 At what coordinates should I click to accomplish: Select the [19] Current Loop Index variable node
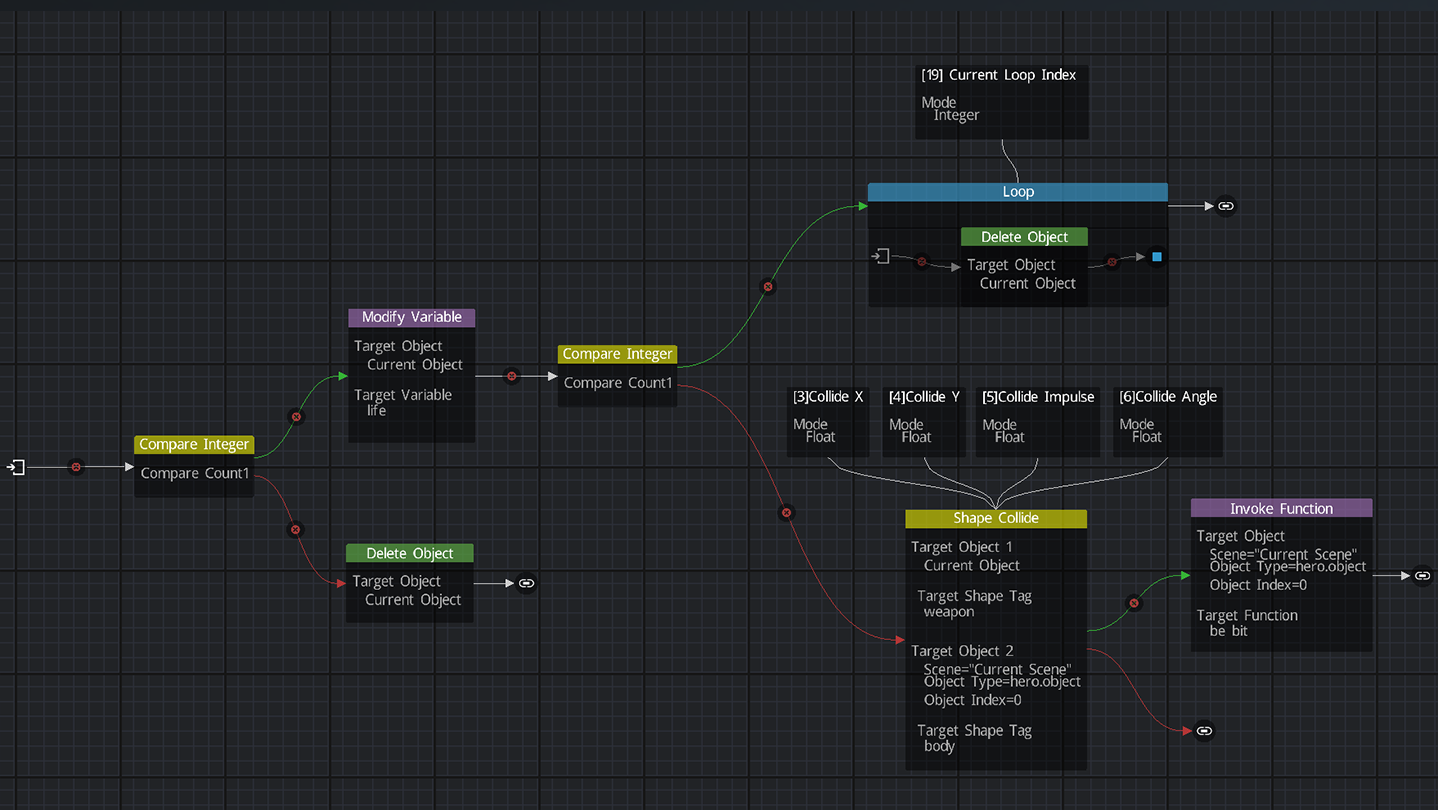(x=1001, y=101)
